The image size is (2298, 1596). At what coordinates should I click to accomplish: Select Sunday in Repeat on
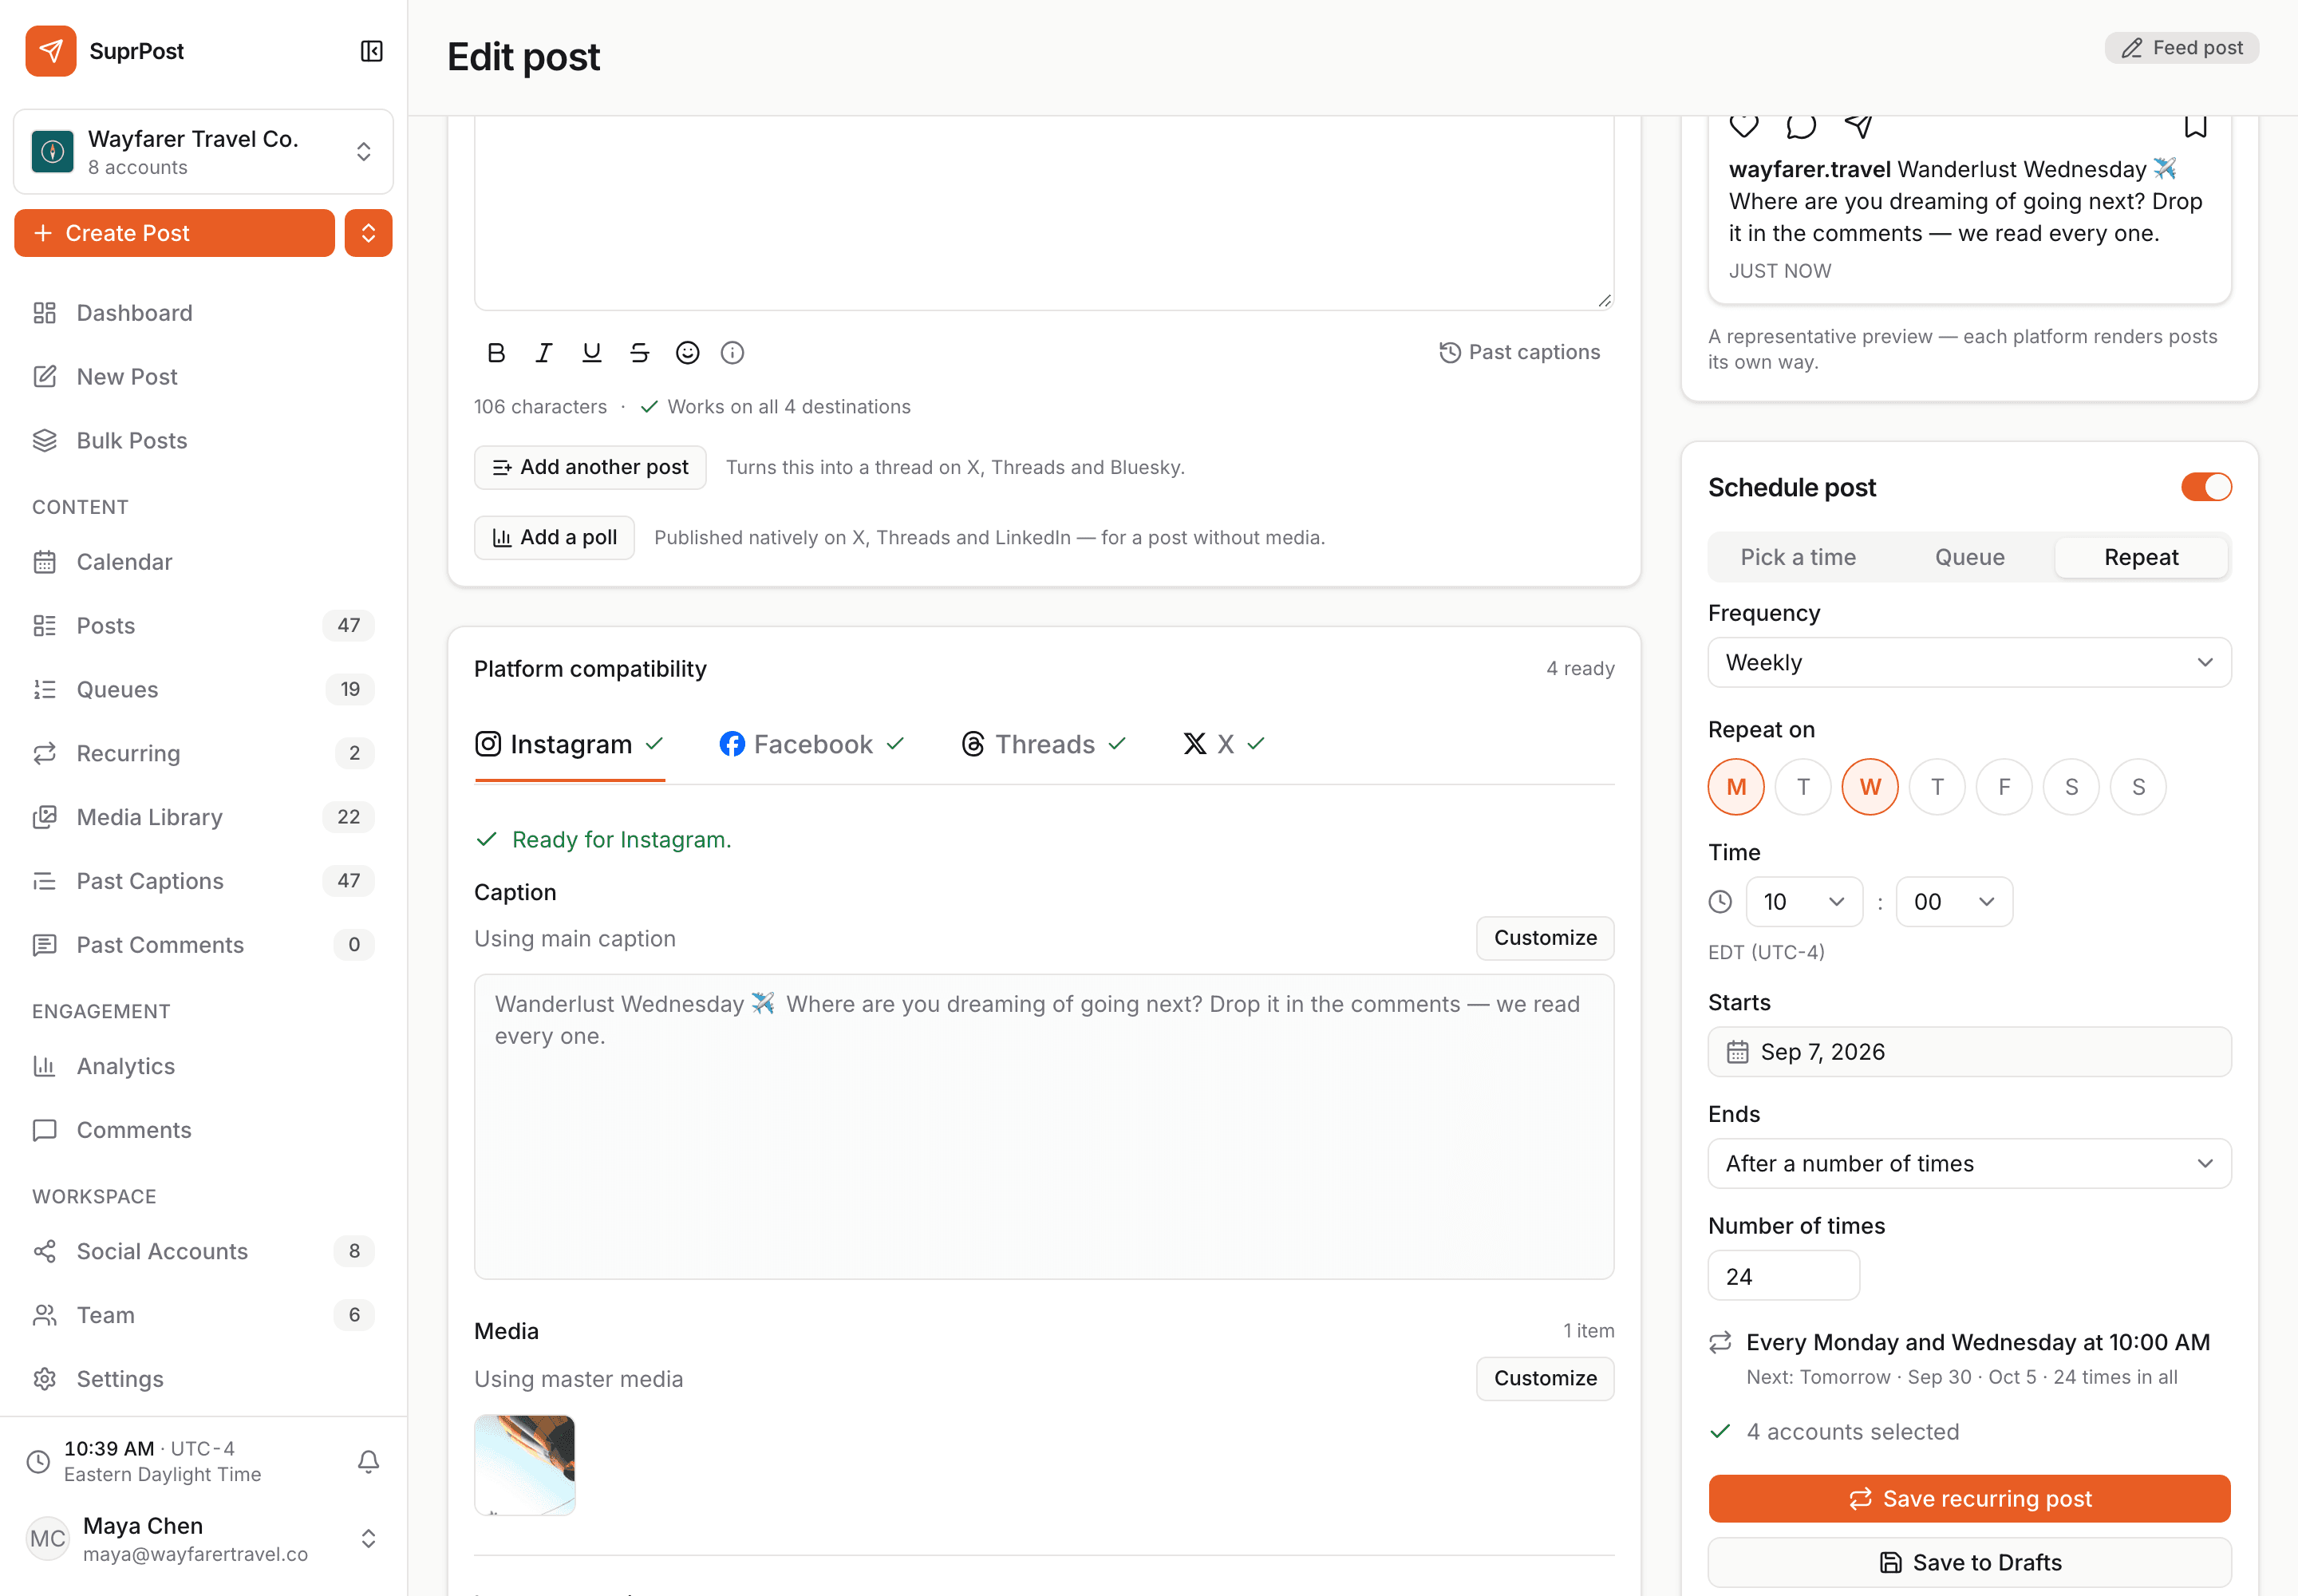pos(2138,787)
